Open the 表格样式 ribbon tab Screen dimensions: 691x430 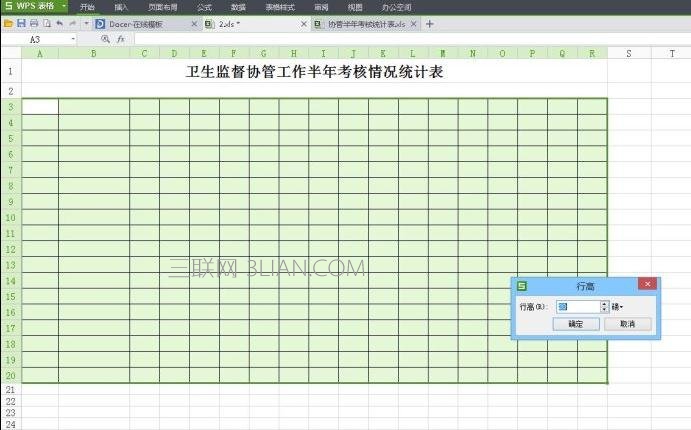click(280, 7)
